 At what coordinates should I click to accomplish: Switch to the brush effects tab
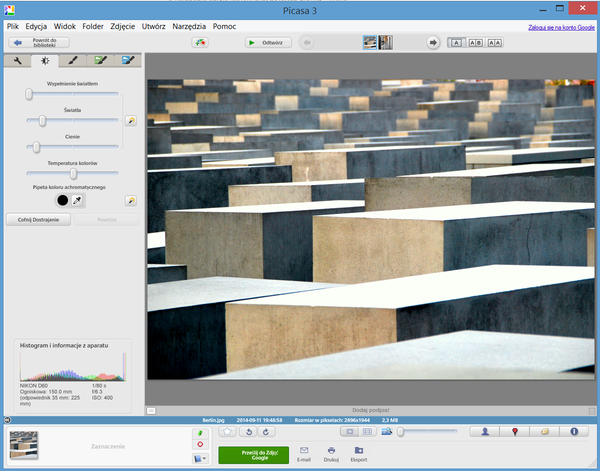[72, 61]
